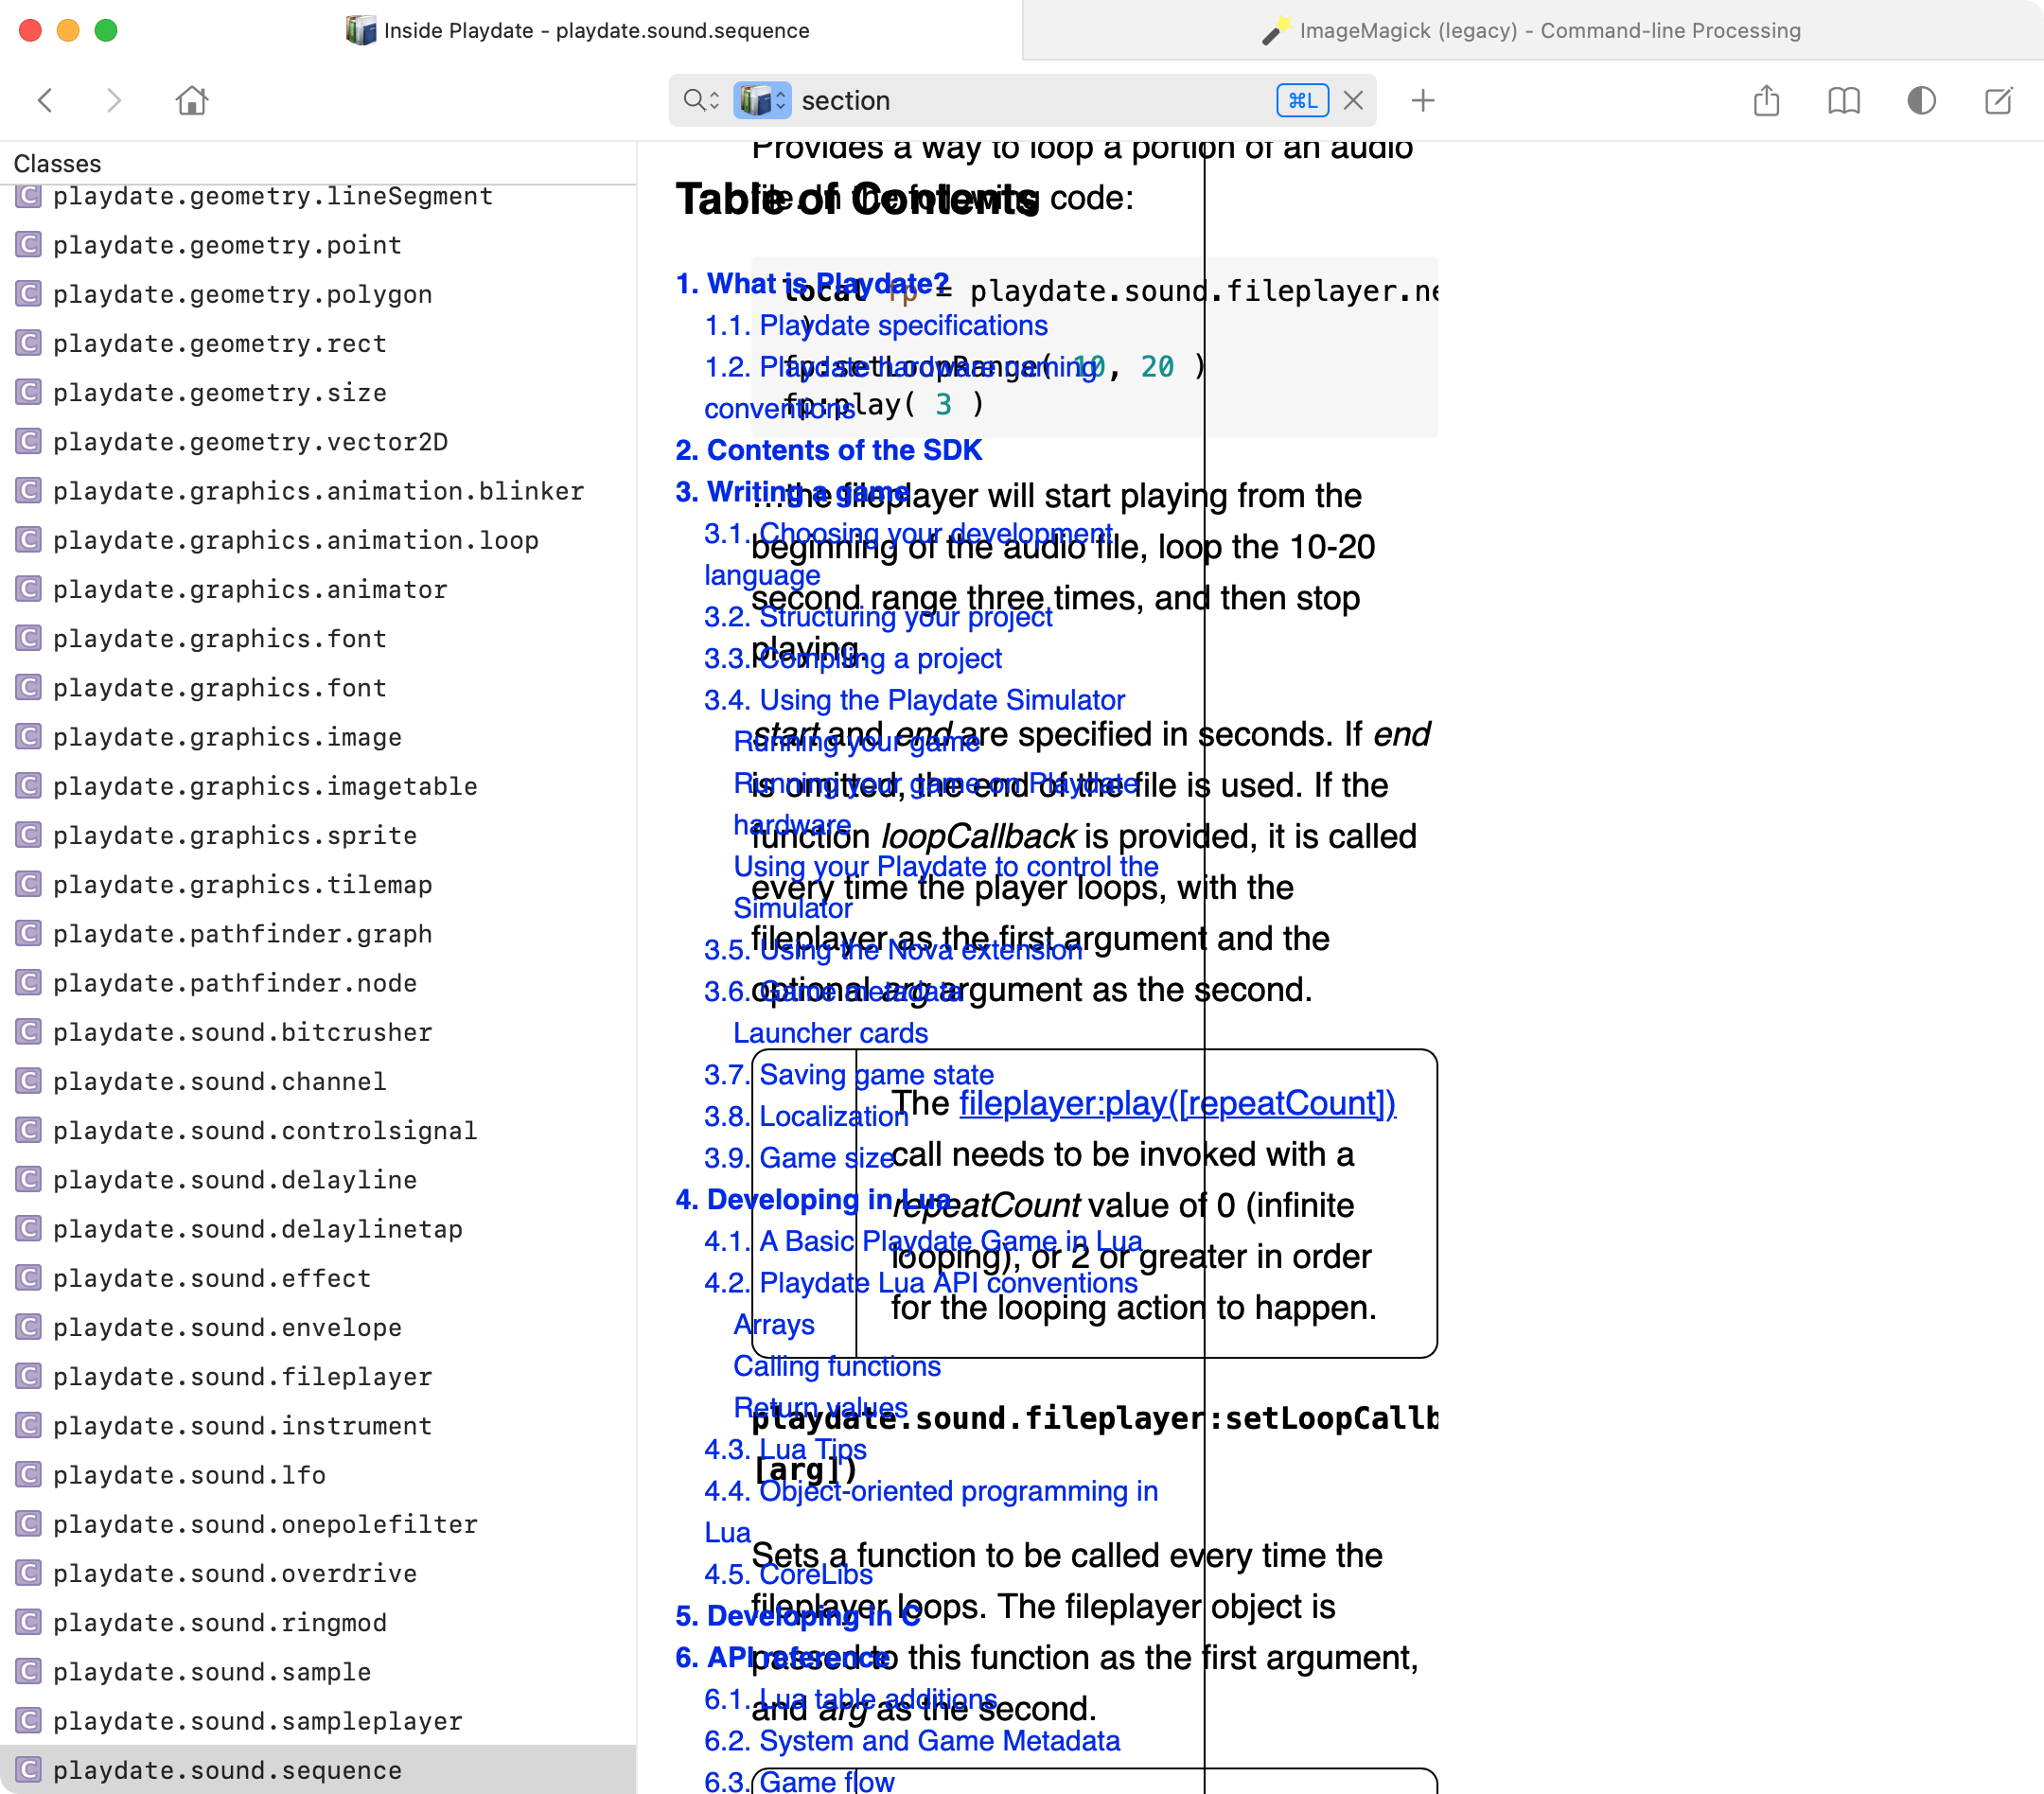Open the docset filter dropdown in search

coord(762,100)
